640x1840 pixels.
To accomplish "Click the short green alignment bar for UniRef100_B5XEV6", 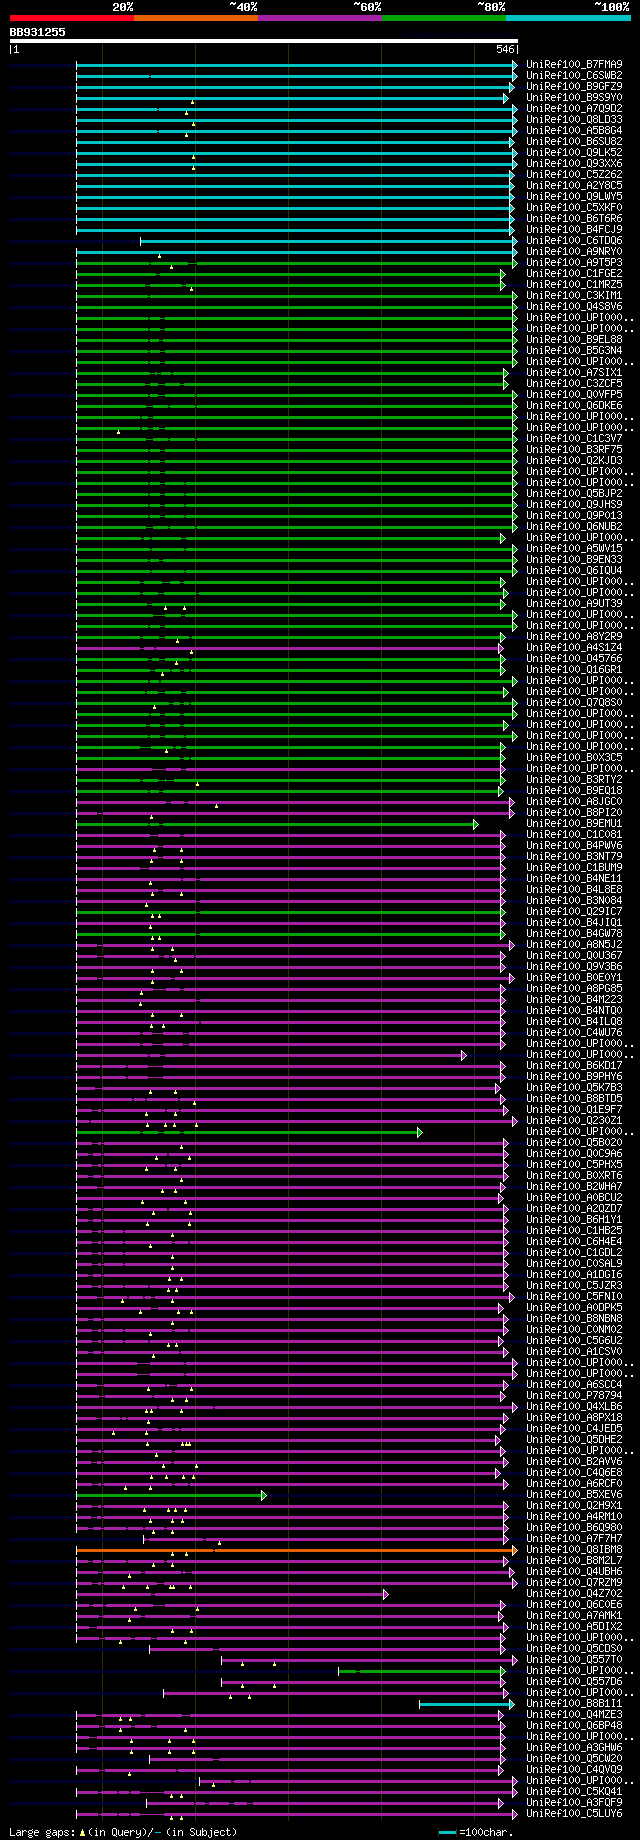I will coord(172,1496).
